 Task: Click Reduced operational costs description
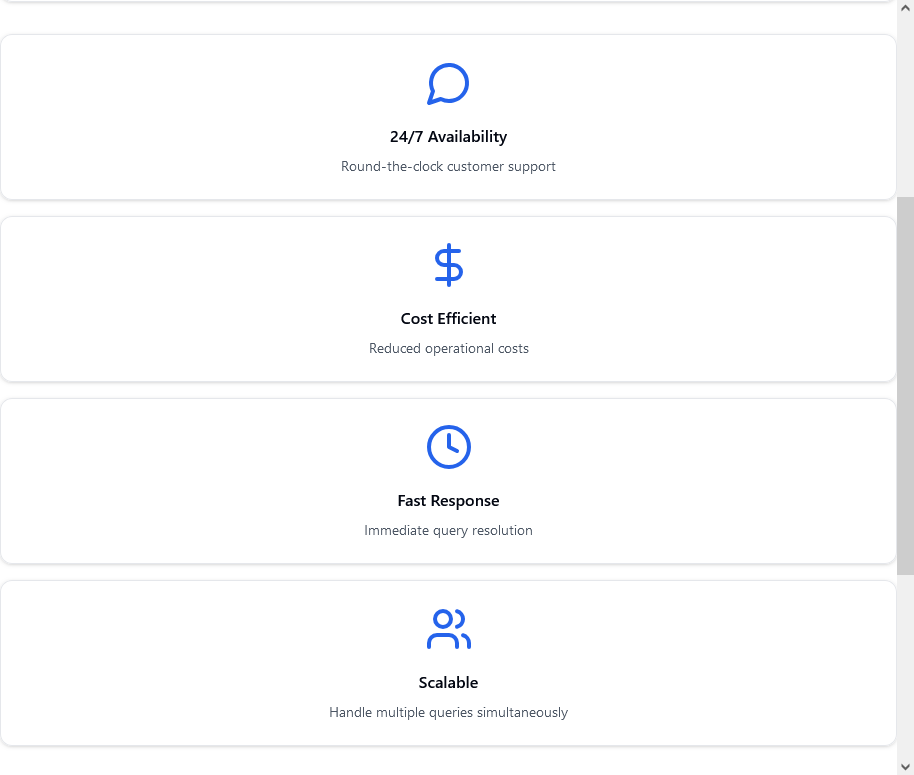click(448, 348)
